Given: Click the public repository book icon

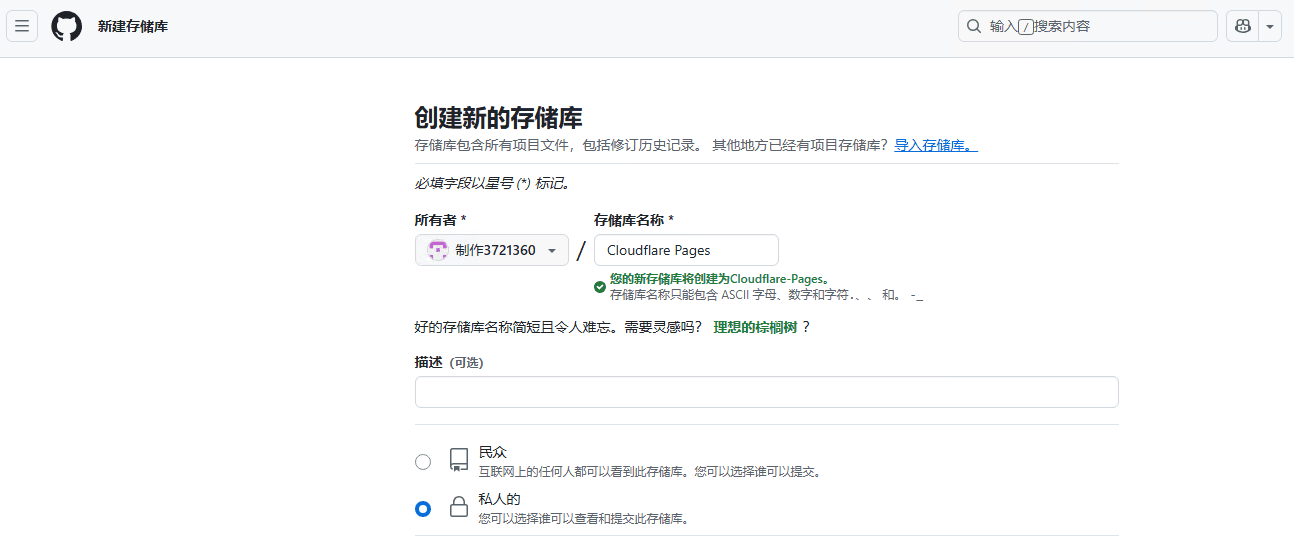Looking at the screenshot, I should pos(459,460).
